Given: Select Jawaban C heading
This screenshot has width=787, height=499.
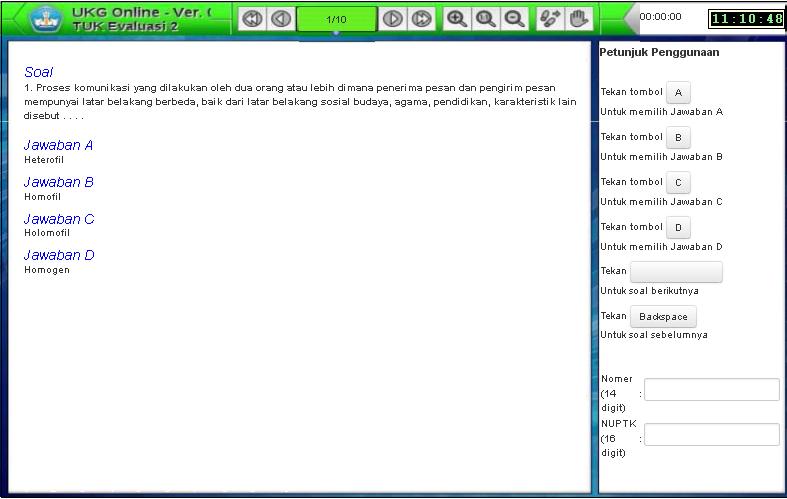Looking at the screenshot, I should [59, 219].
